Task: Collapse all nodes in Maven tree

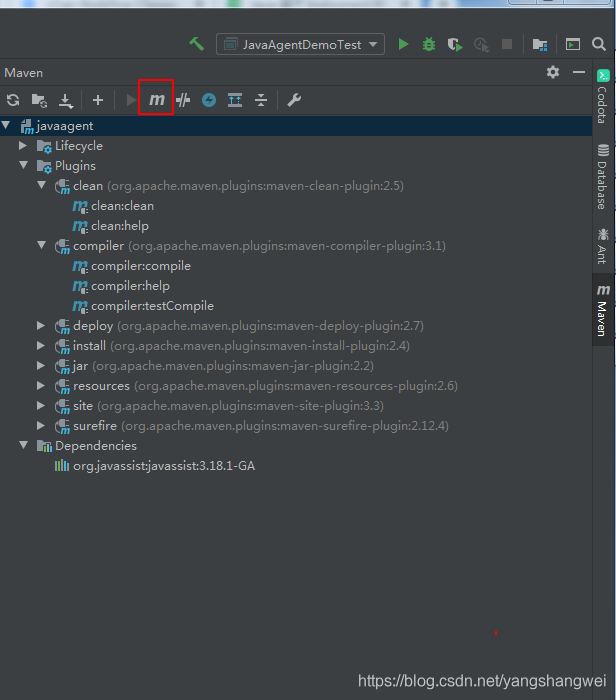Action: coord(261,100)
